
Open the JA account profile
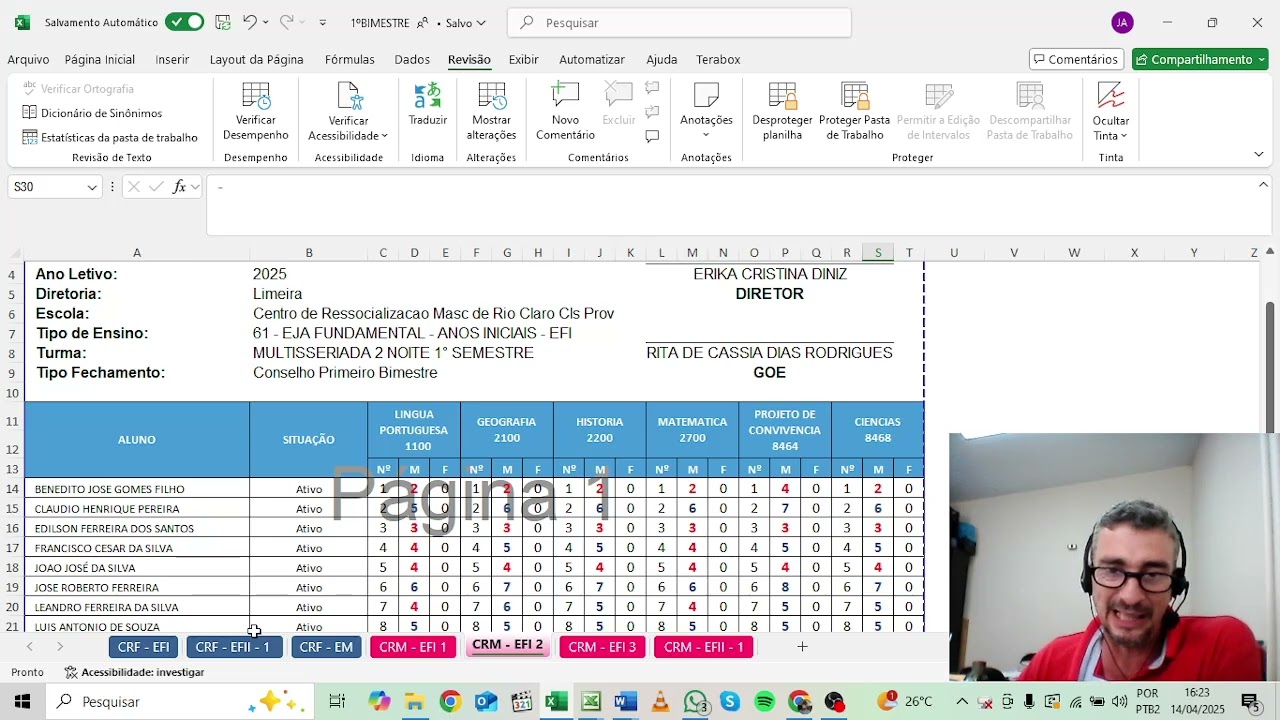point(1122,22)
